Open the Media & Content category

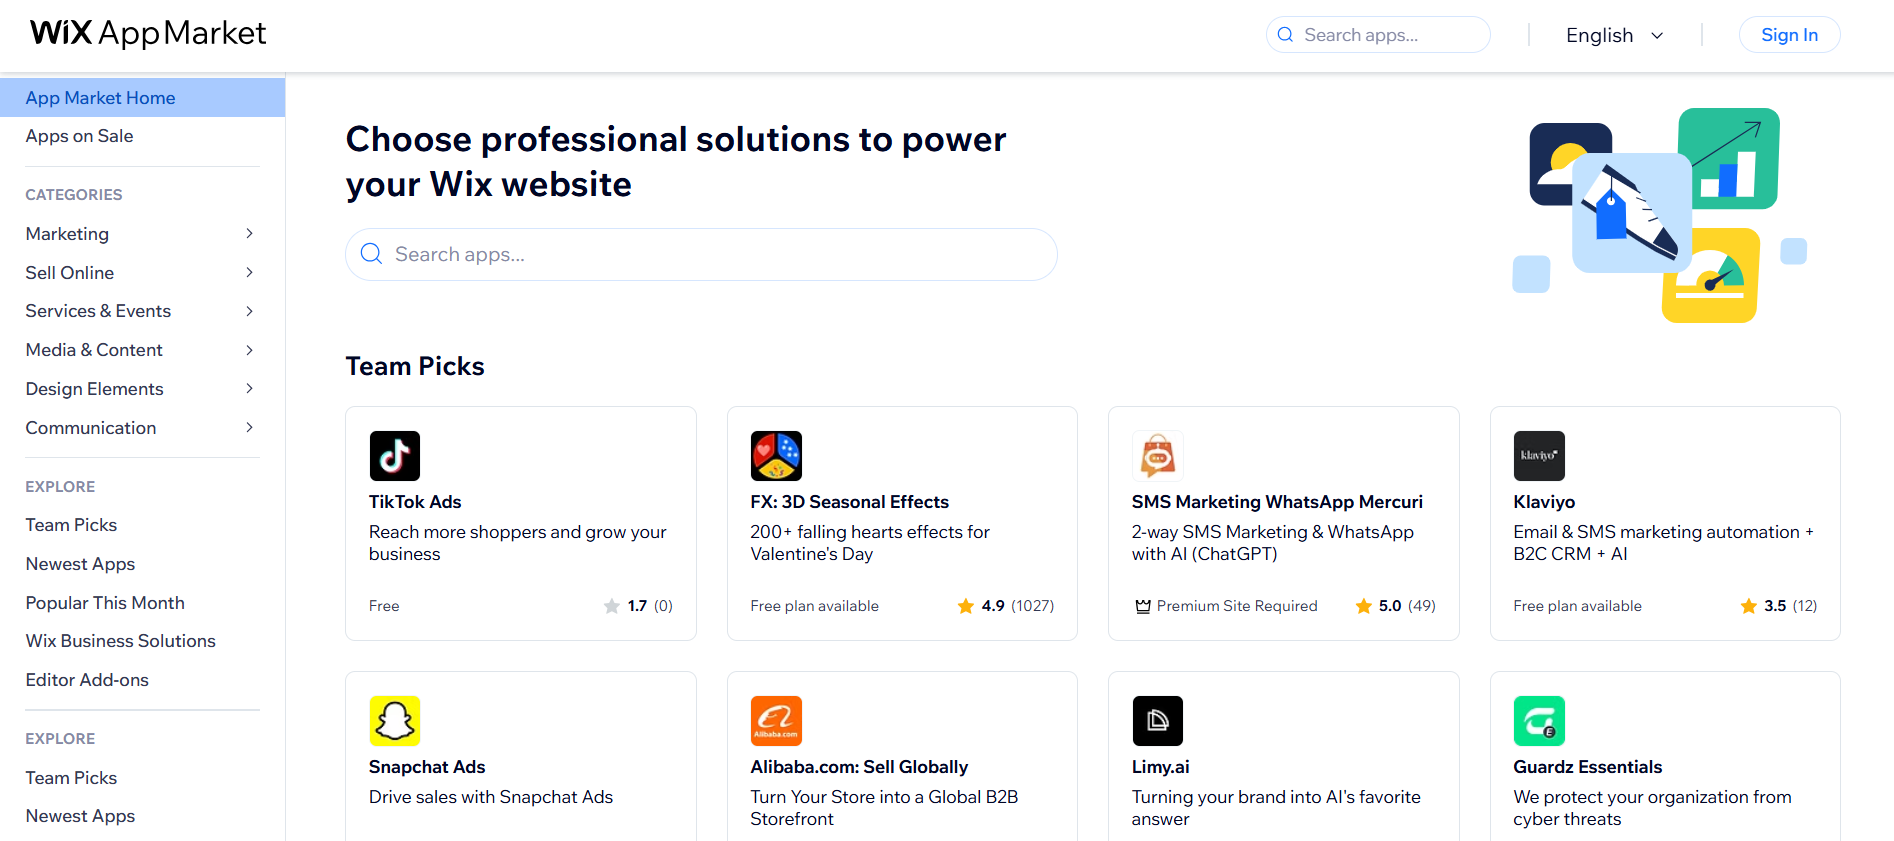94,350
